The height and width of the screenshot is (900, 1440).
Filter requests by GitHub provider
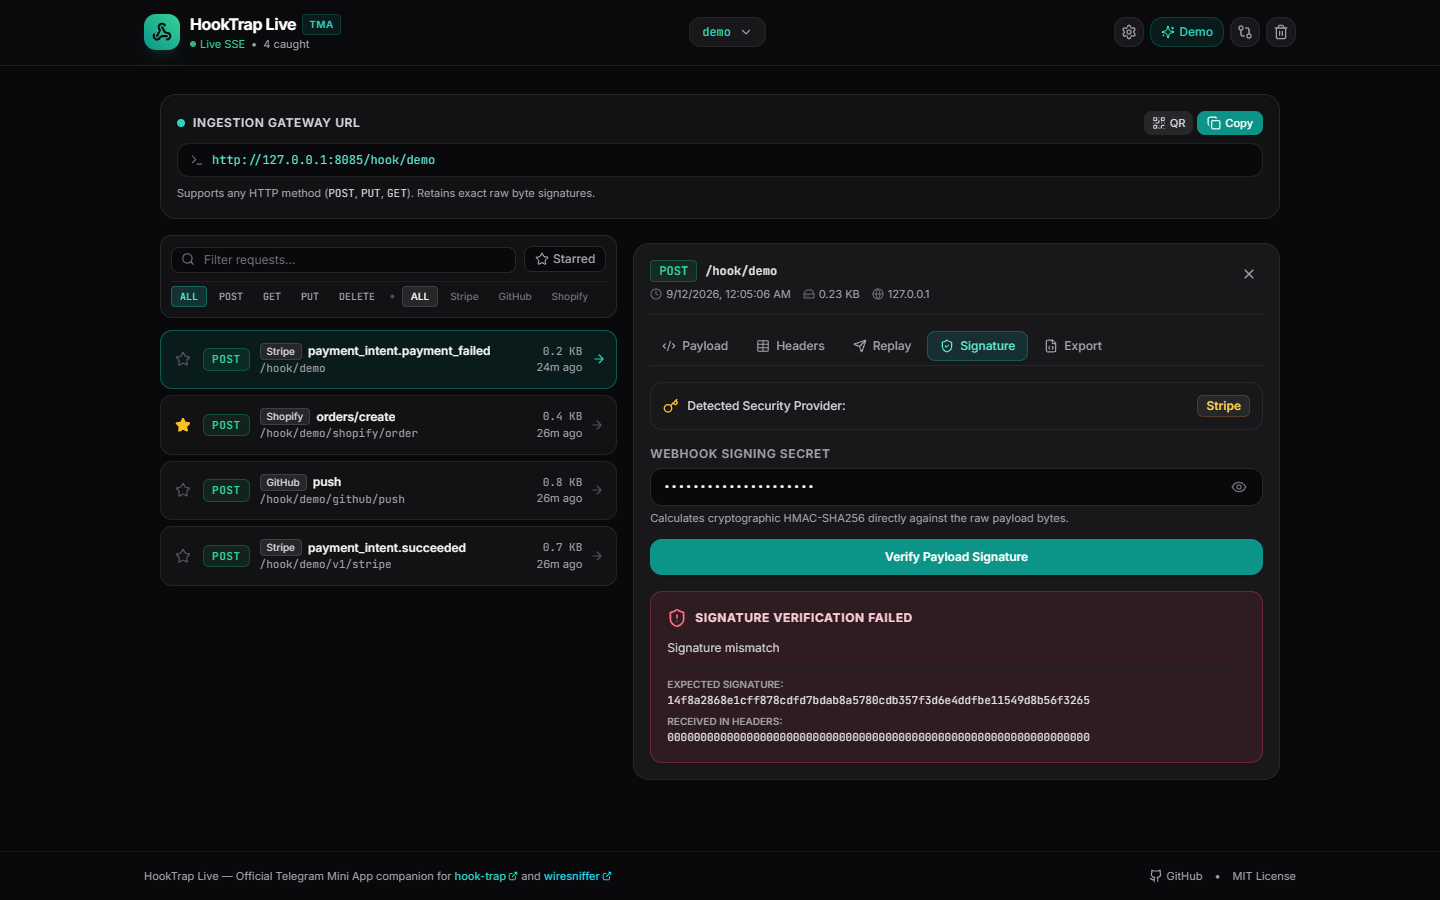pyautogui.click(x=515, y=297)
